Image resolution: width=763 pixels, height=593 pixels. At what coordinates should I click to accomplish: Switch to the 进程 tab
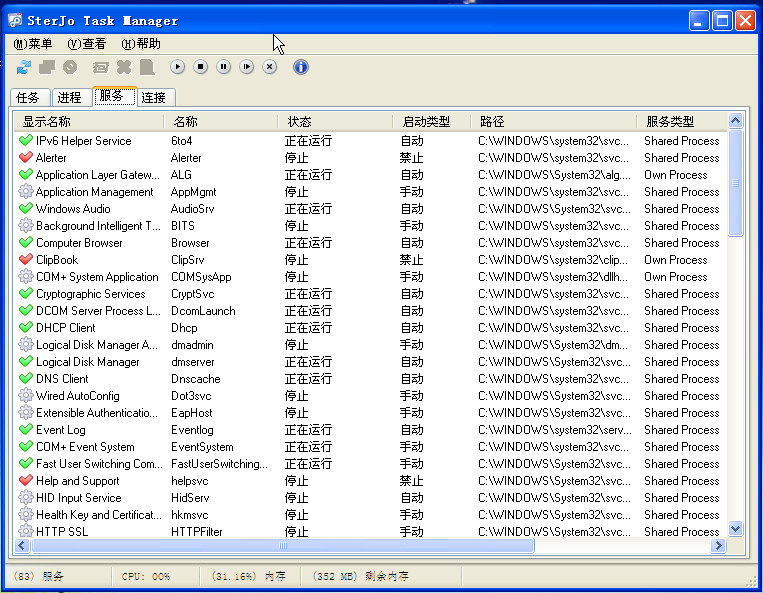(71, 97)
